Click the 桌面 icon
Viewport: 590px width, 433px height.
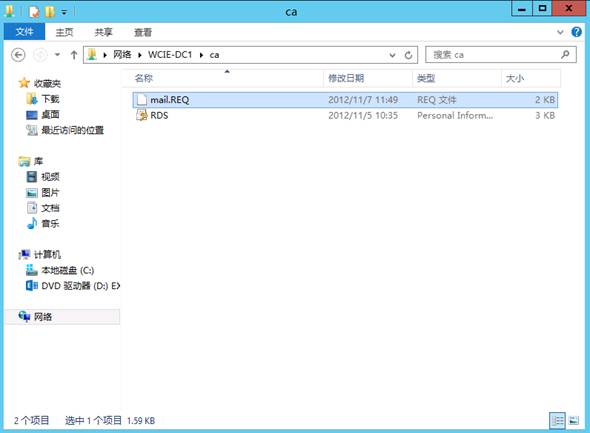pos(32,115)
